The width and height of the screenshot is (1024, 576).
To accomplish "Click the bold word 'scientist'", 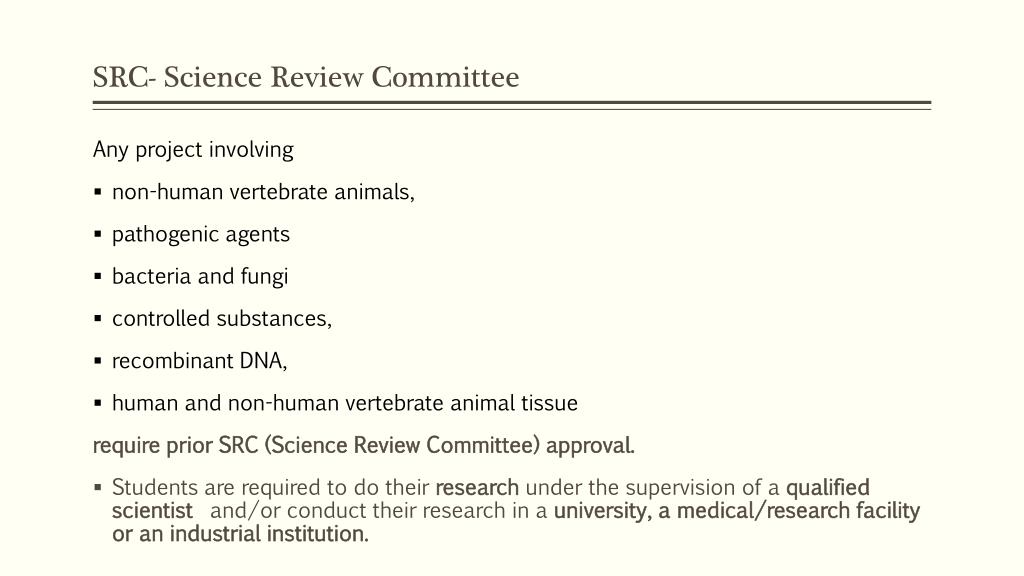I will pos(152,511).
